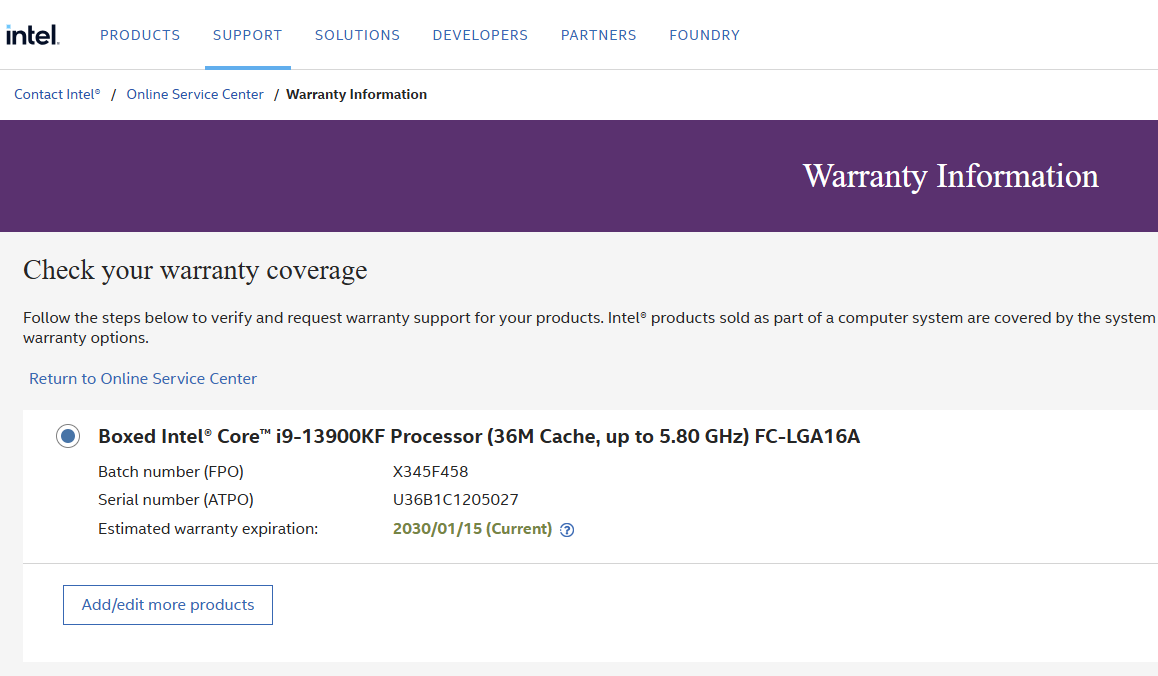This screenshot has height=676, width=1158.
Task: Click Return to Online Service Center
Action: [x=142, y=379]
